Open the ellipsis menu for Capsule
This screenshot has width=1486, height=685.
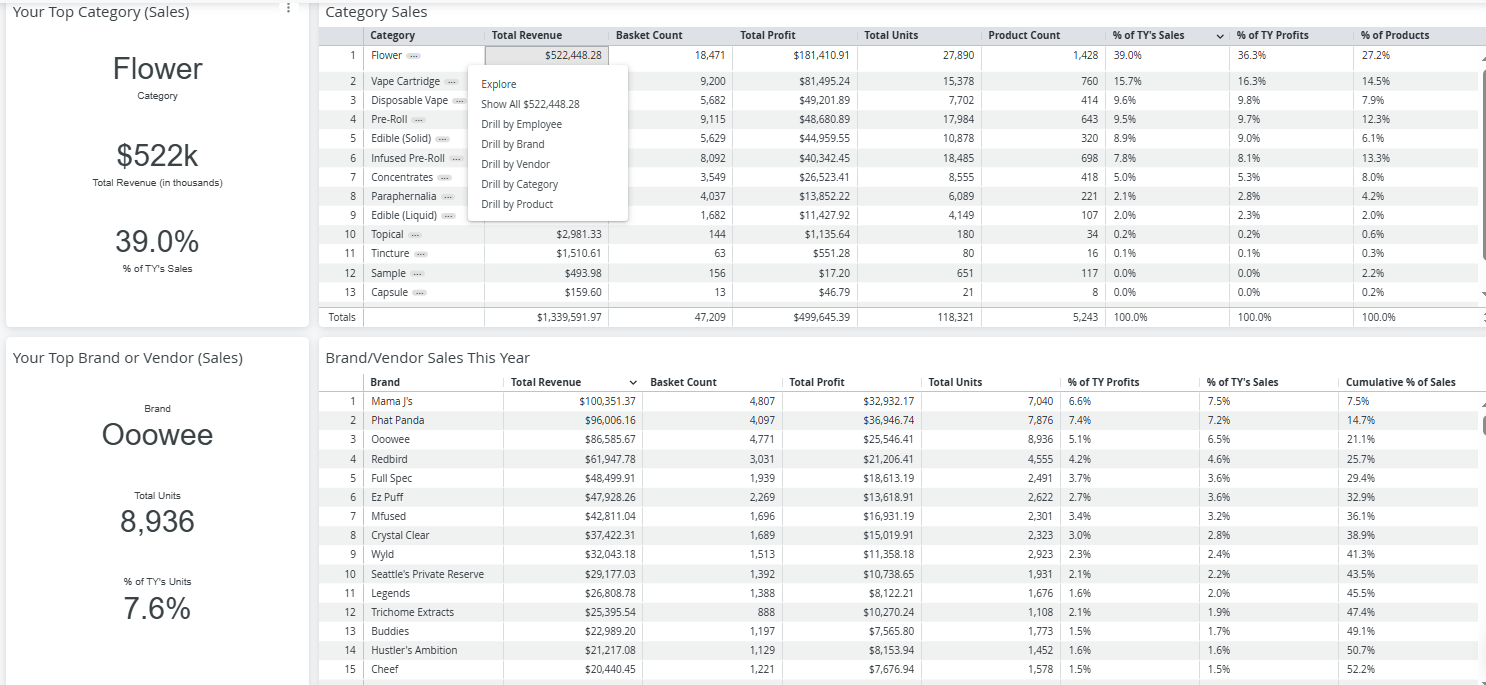[x=420, y=293]
